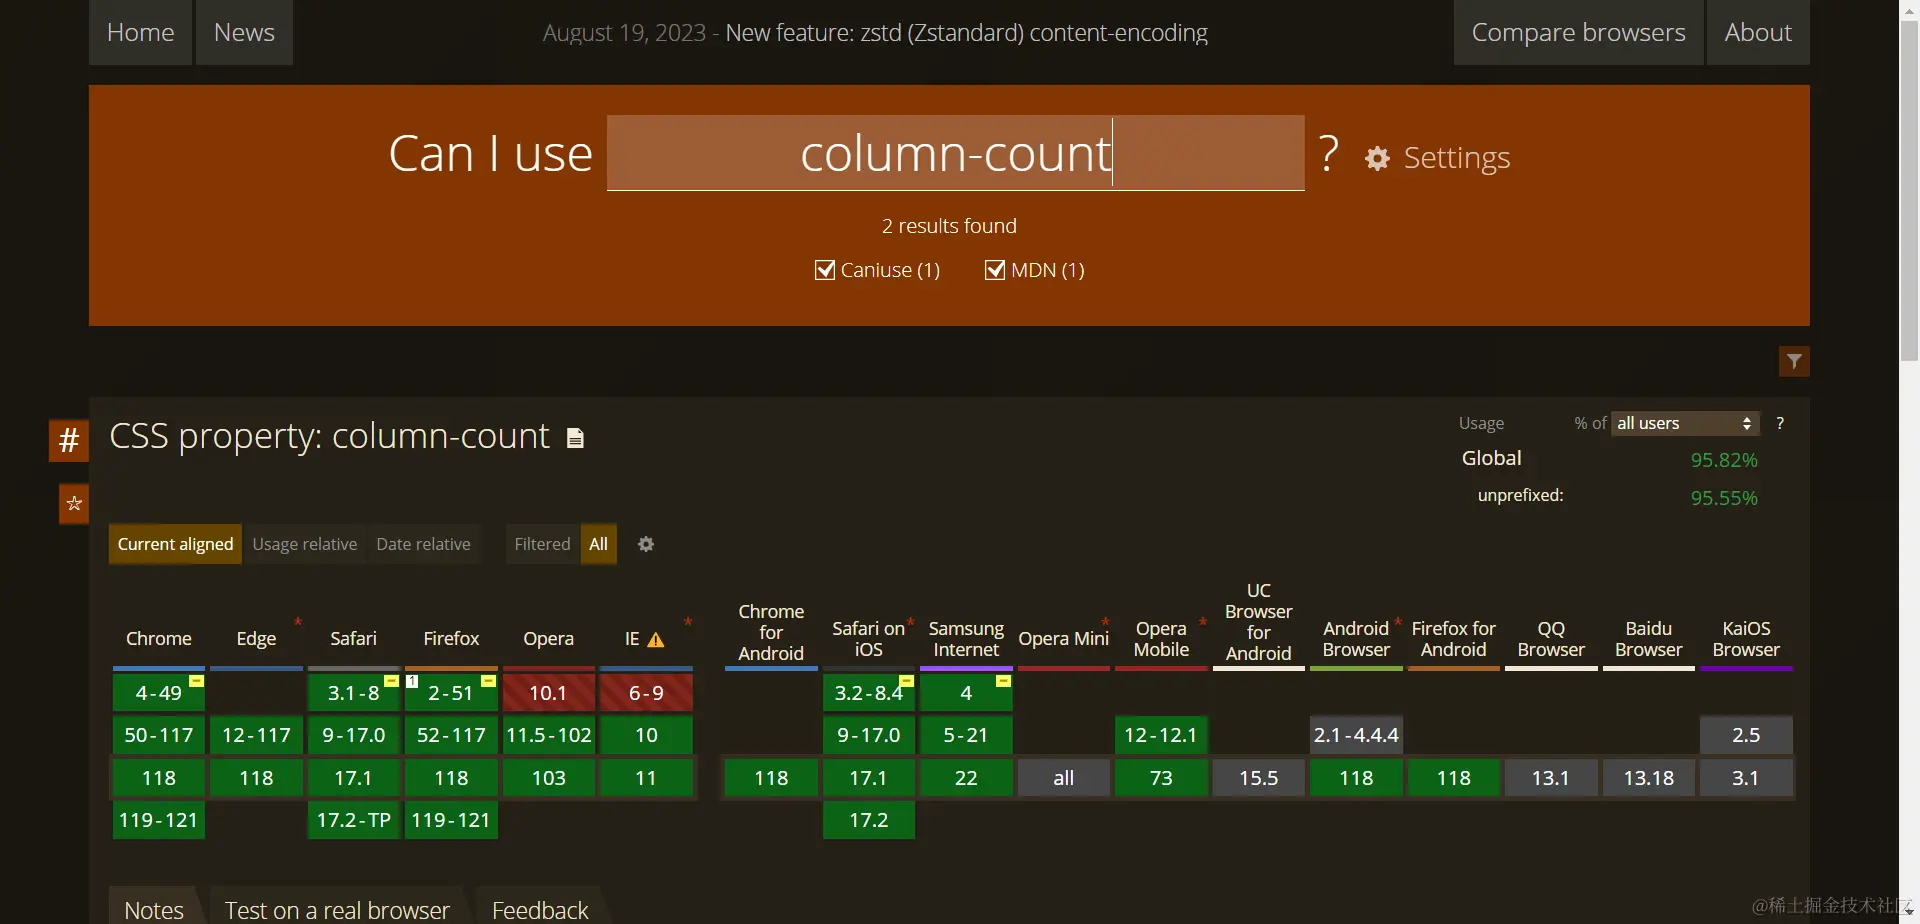This screenshot has height=924, width=1920.
Task: Click the QQ Browser 13.1 cell
Action: click(x=1551, y=778)
